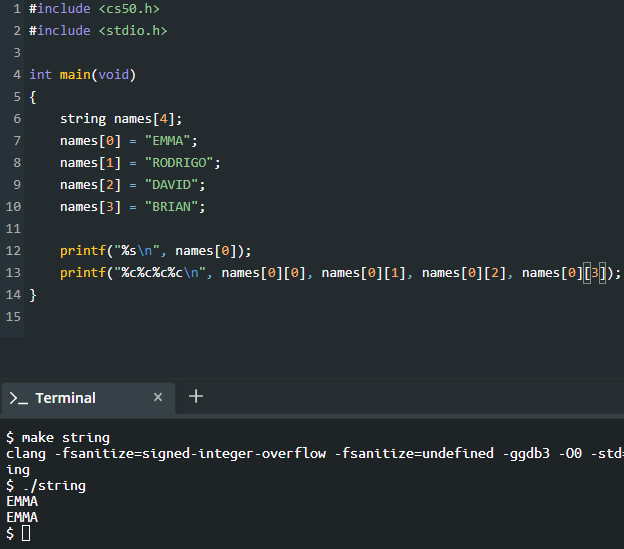Switch to the Terminal tab
Viewport: 624px width, 549px height.
[88, 398]
